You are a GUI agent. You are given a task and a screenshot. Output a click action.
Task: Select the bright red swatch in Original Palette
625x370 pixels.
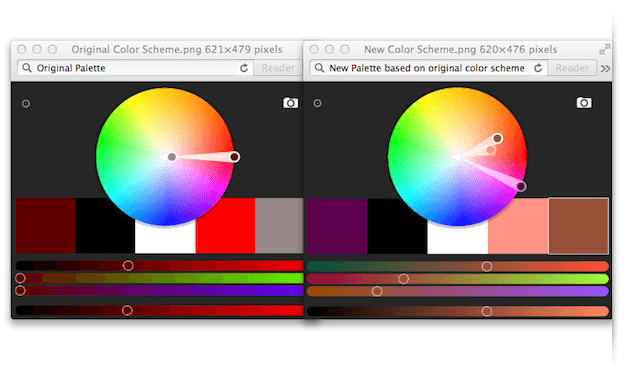(225, 226)
